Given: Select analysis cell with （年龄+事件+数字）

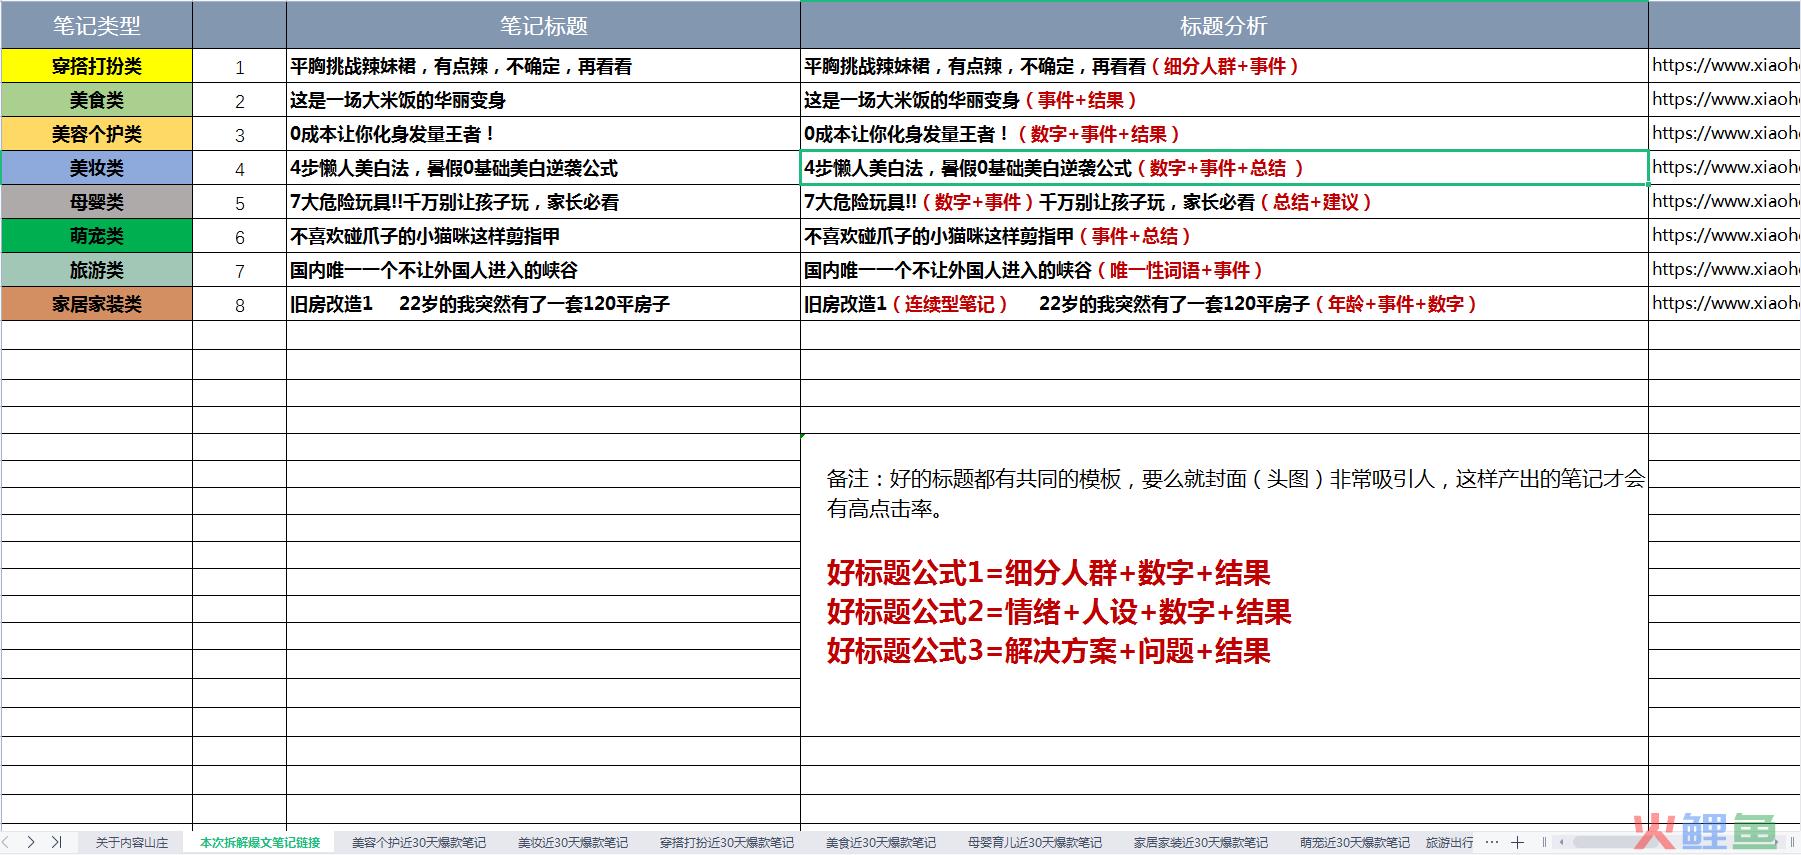Looking at the screenshot, I should click(1224, 304).
